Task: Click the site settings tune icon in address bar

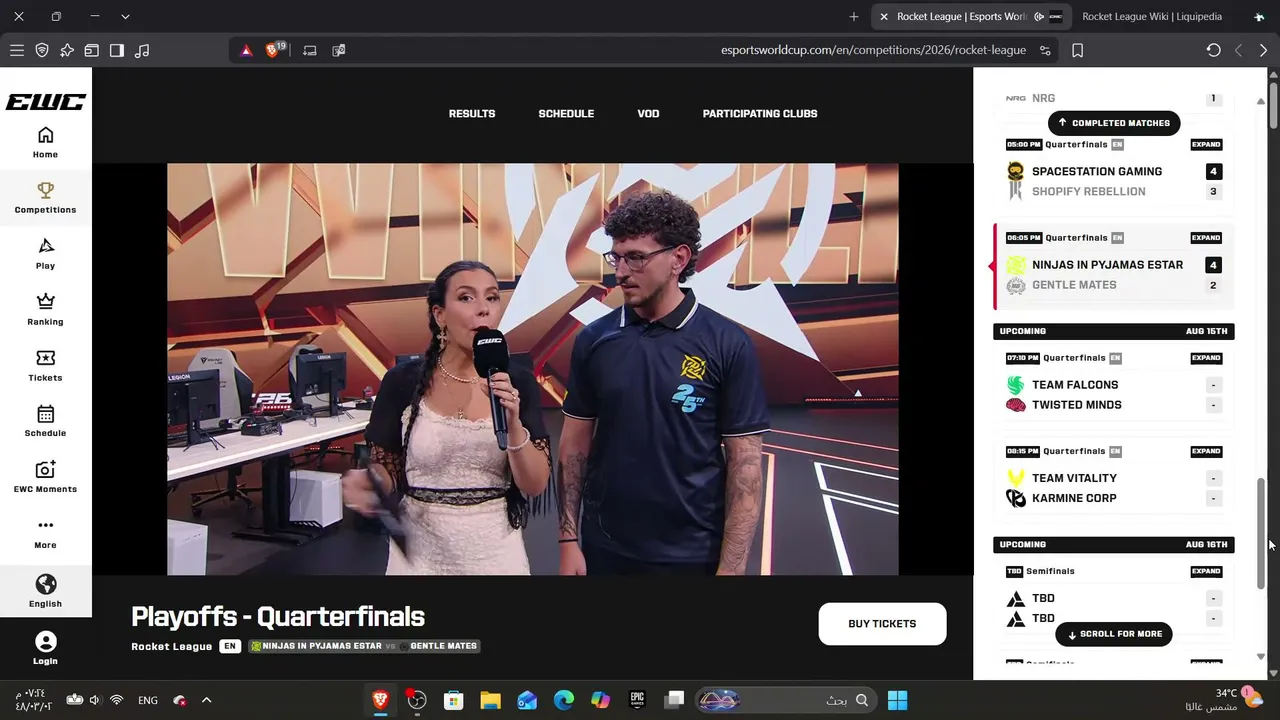Action: (1045, 50)
